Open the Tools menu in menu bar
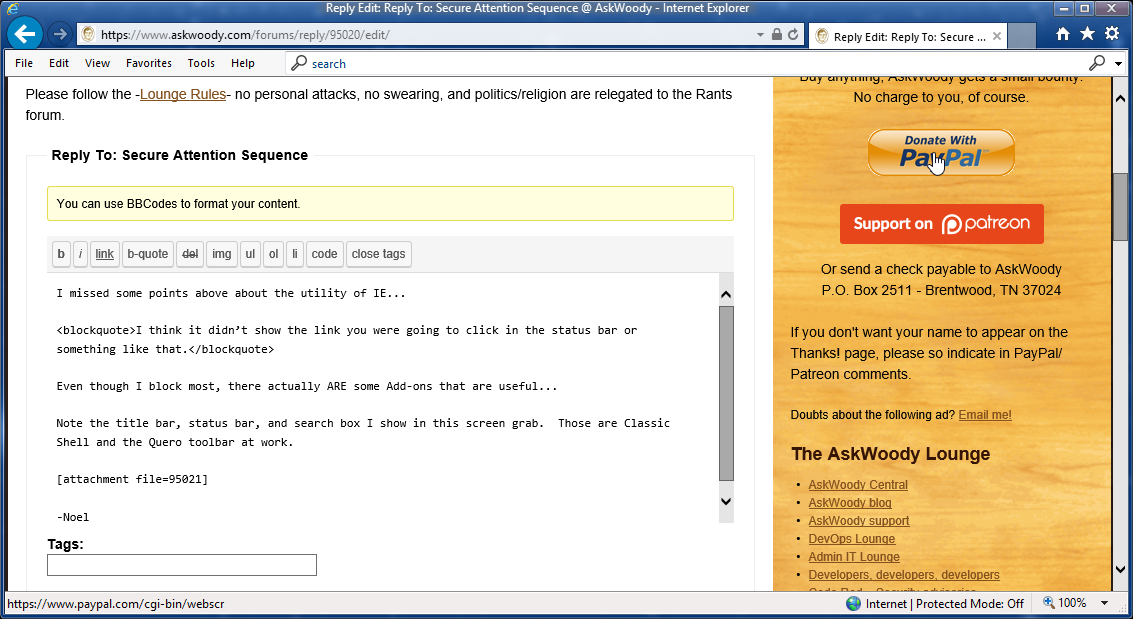The width and height of the screenshot is (1133, 619). click(201, 63)
